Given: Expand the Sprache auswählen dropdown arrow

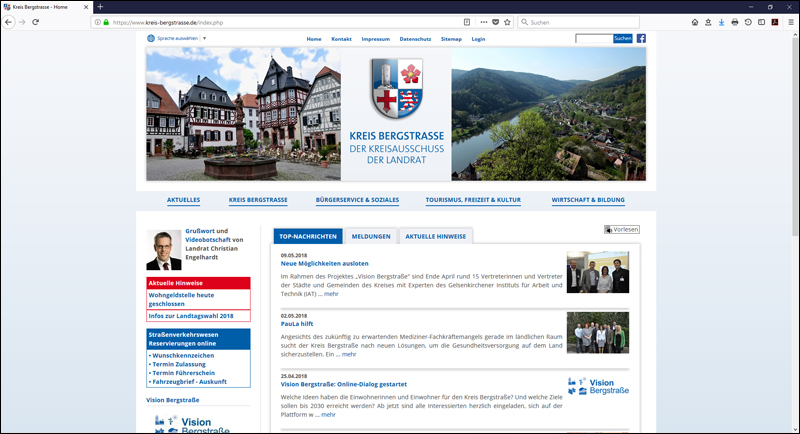Looking at the screenshot, I should (x=204, y=38).
